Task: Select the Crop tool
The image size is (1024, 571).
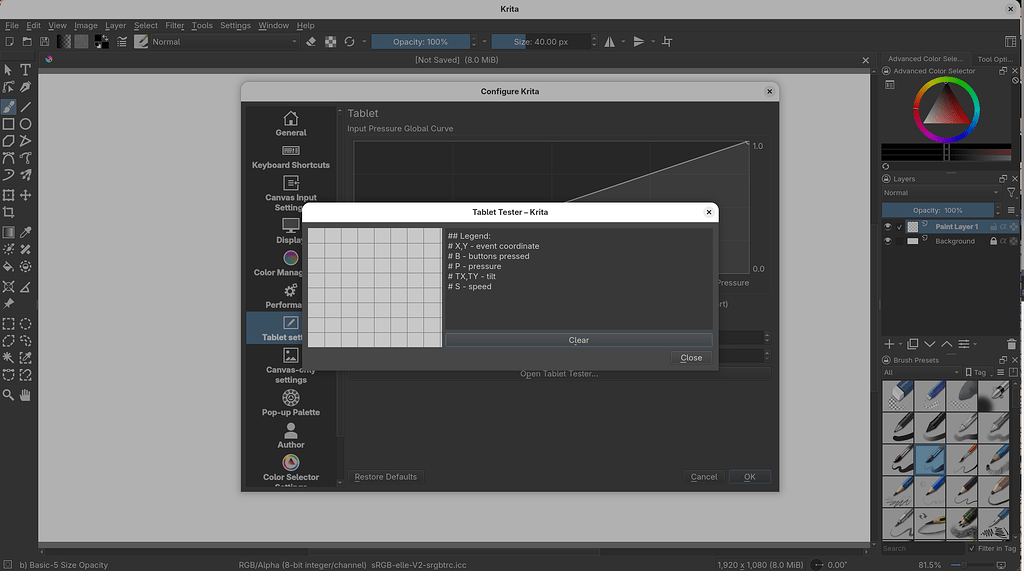Action: coord(8,212)
